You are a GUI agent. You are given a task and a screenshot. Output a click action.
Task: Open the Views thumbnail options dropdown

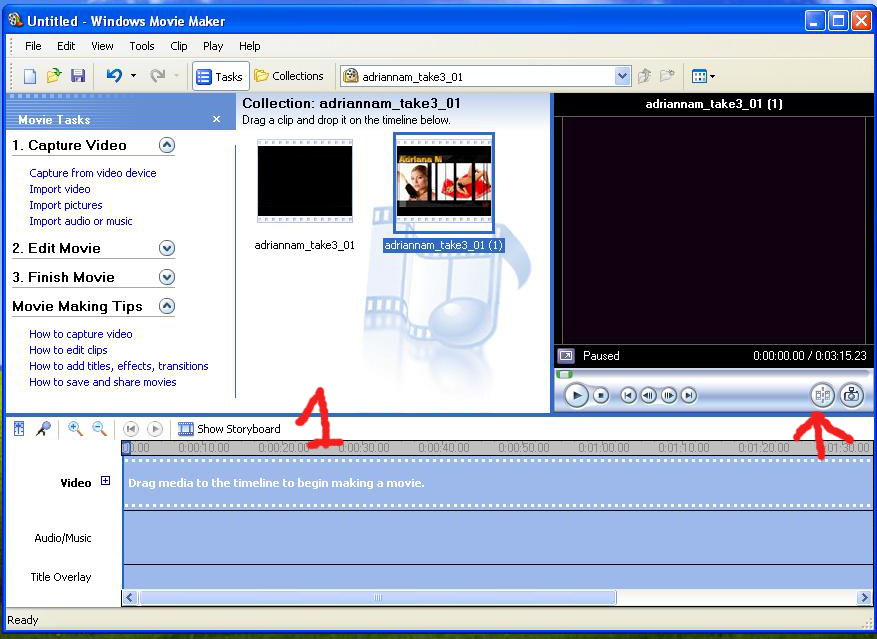(703, 76)
